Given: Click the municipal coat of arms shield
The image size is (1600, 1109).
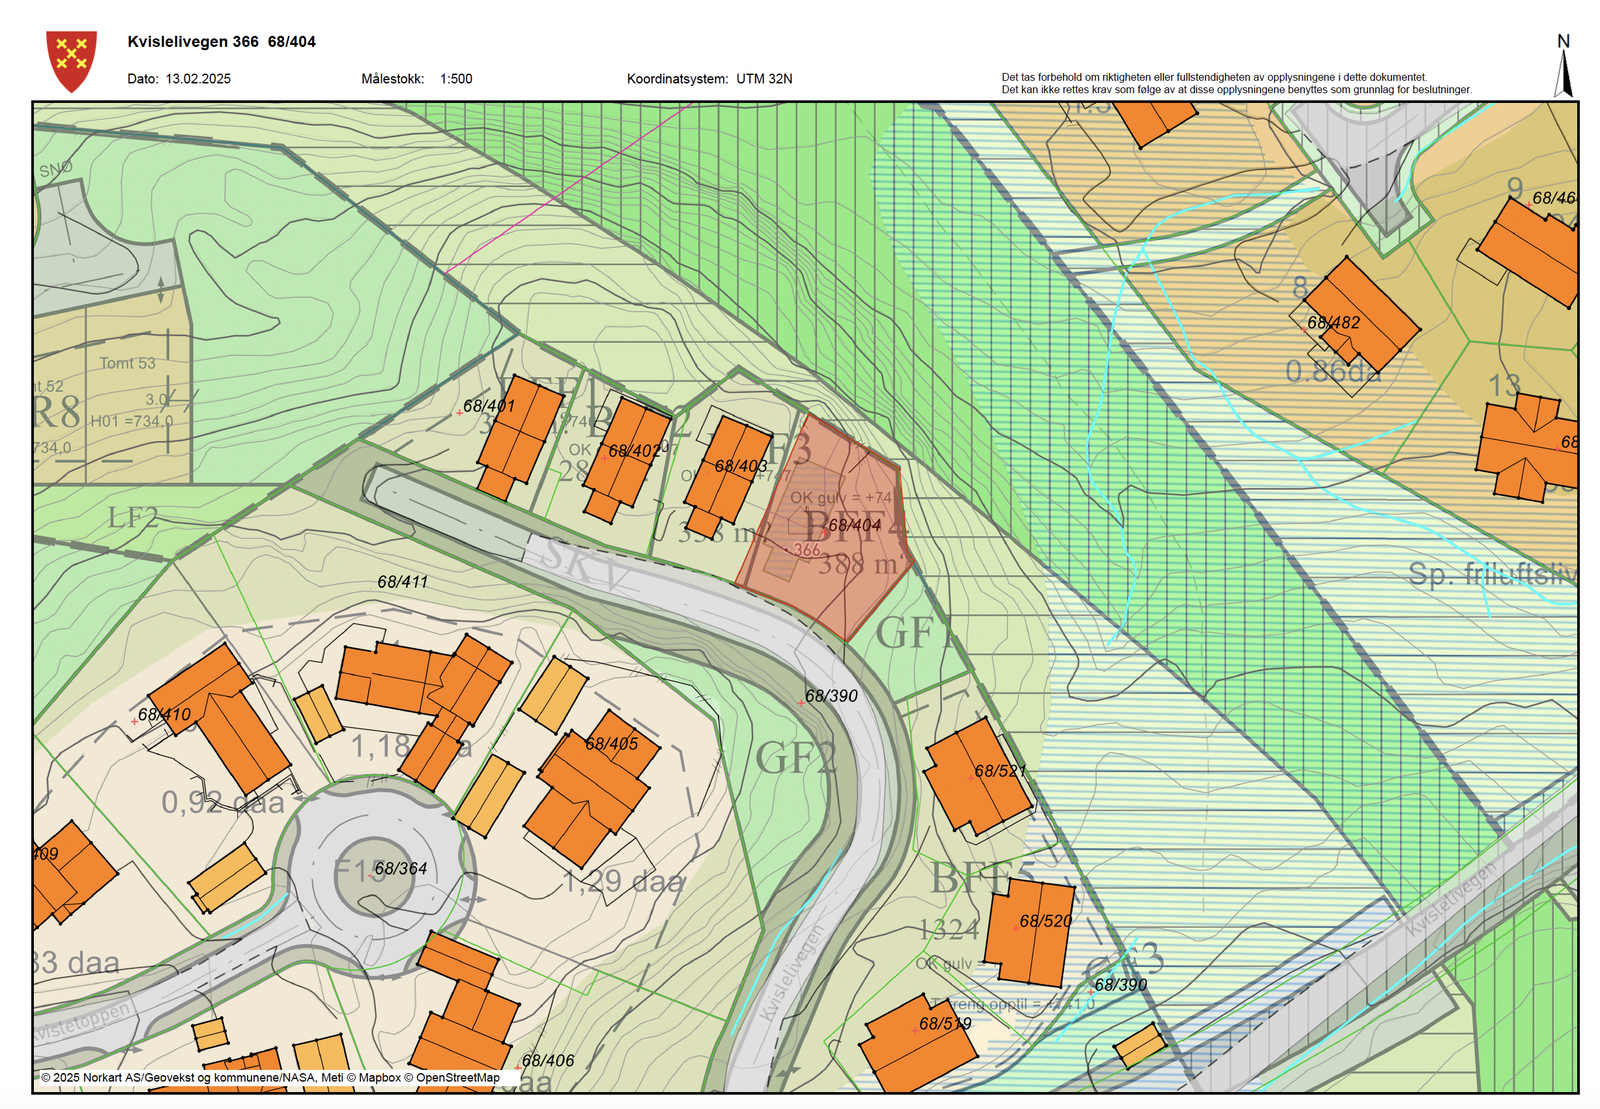Looking at the screenshot, I should [72, 61].
